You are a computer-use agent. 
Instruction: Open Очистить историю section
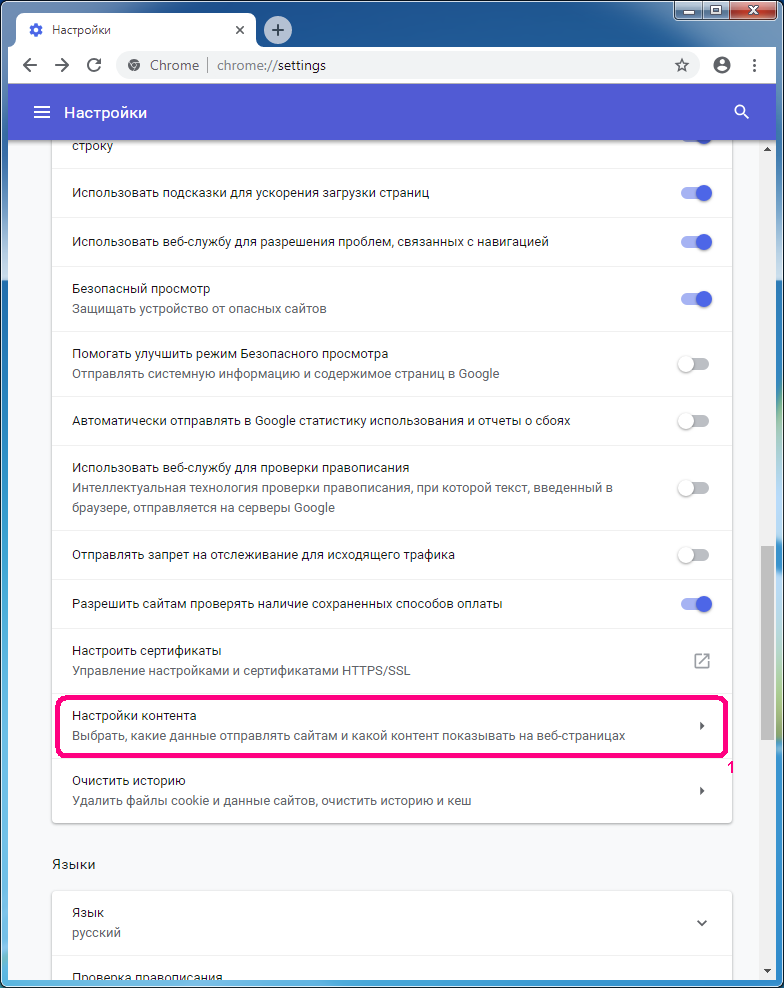pos(390,791)
